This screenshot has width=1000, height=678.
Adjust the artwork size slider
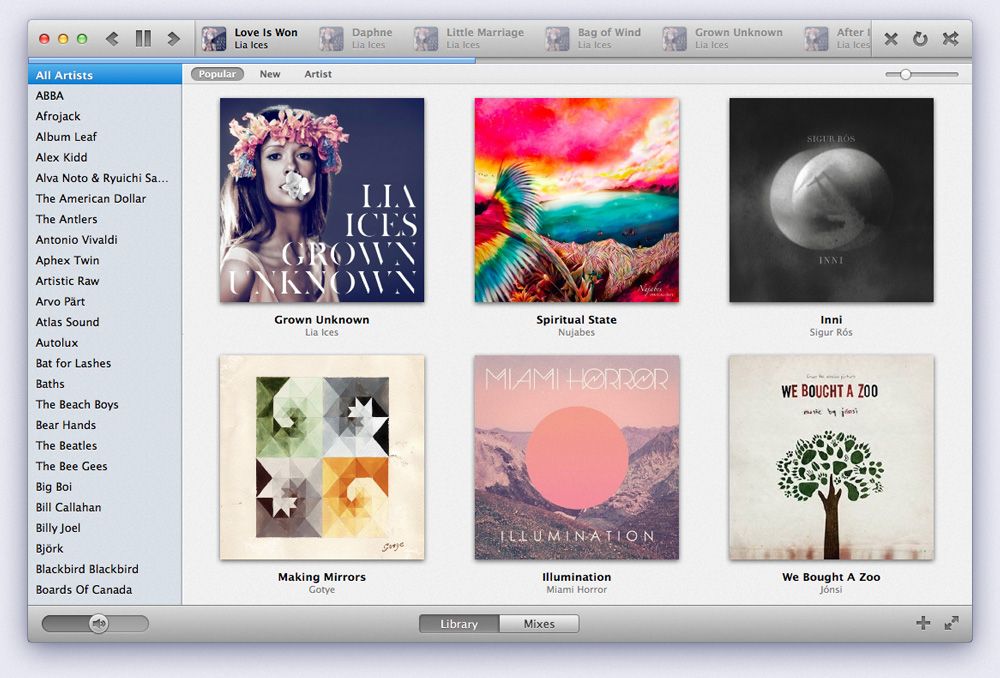pos(907,73)
